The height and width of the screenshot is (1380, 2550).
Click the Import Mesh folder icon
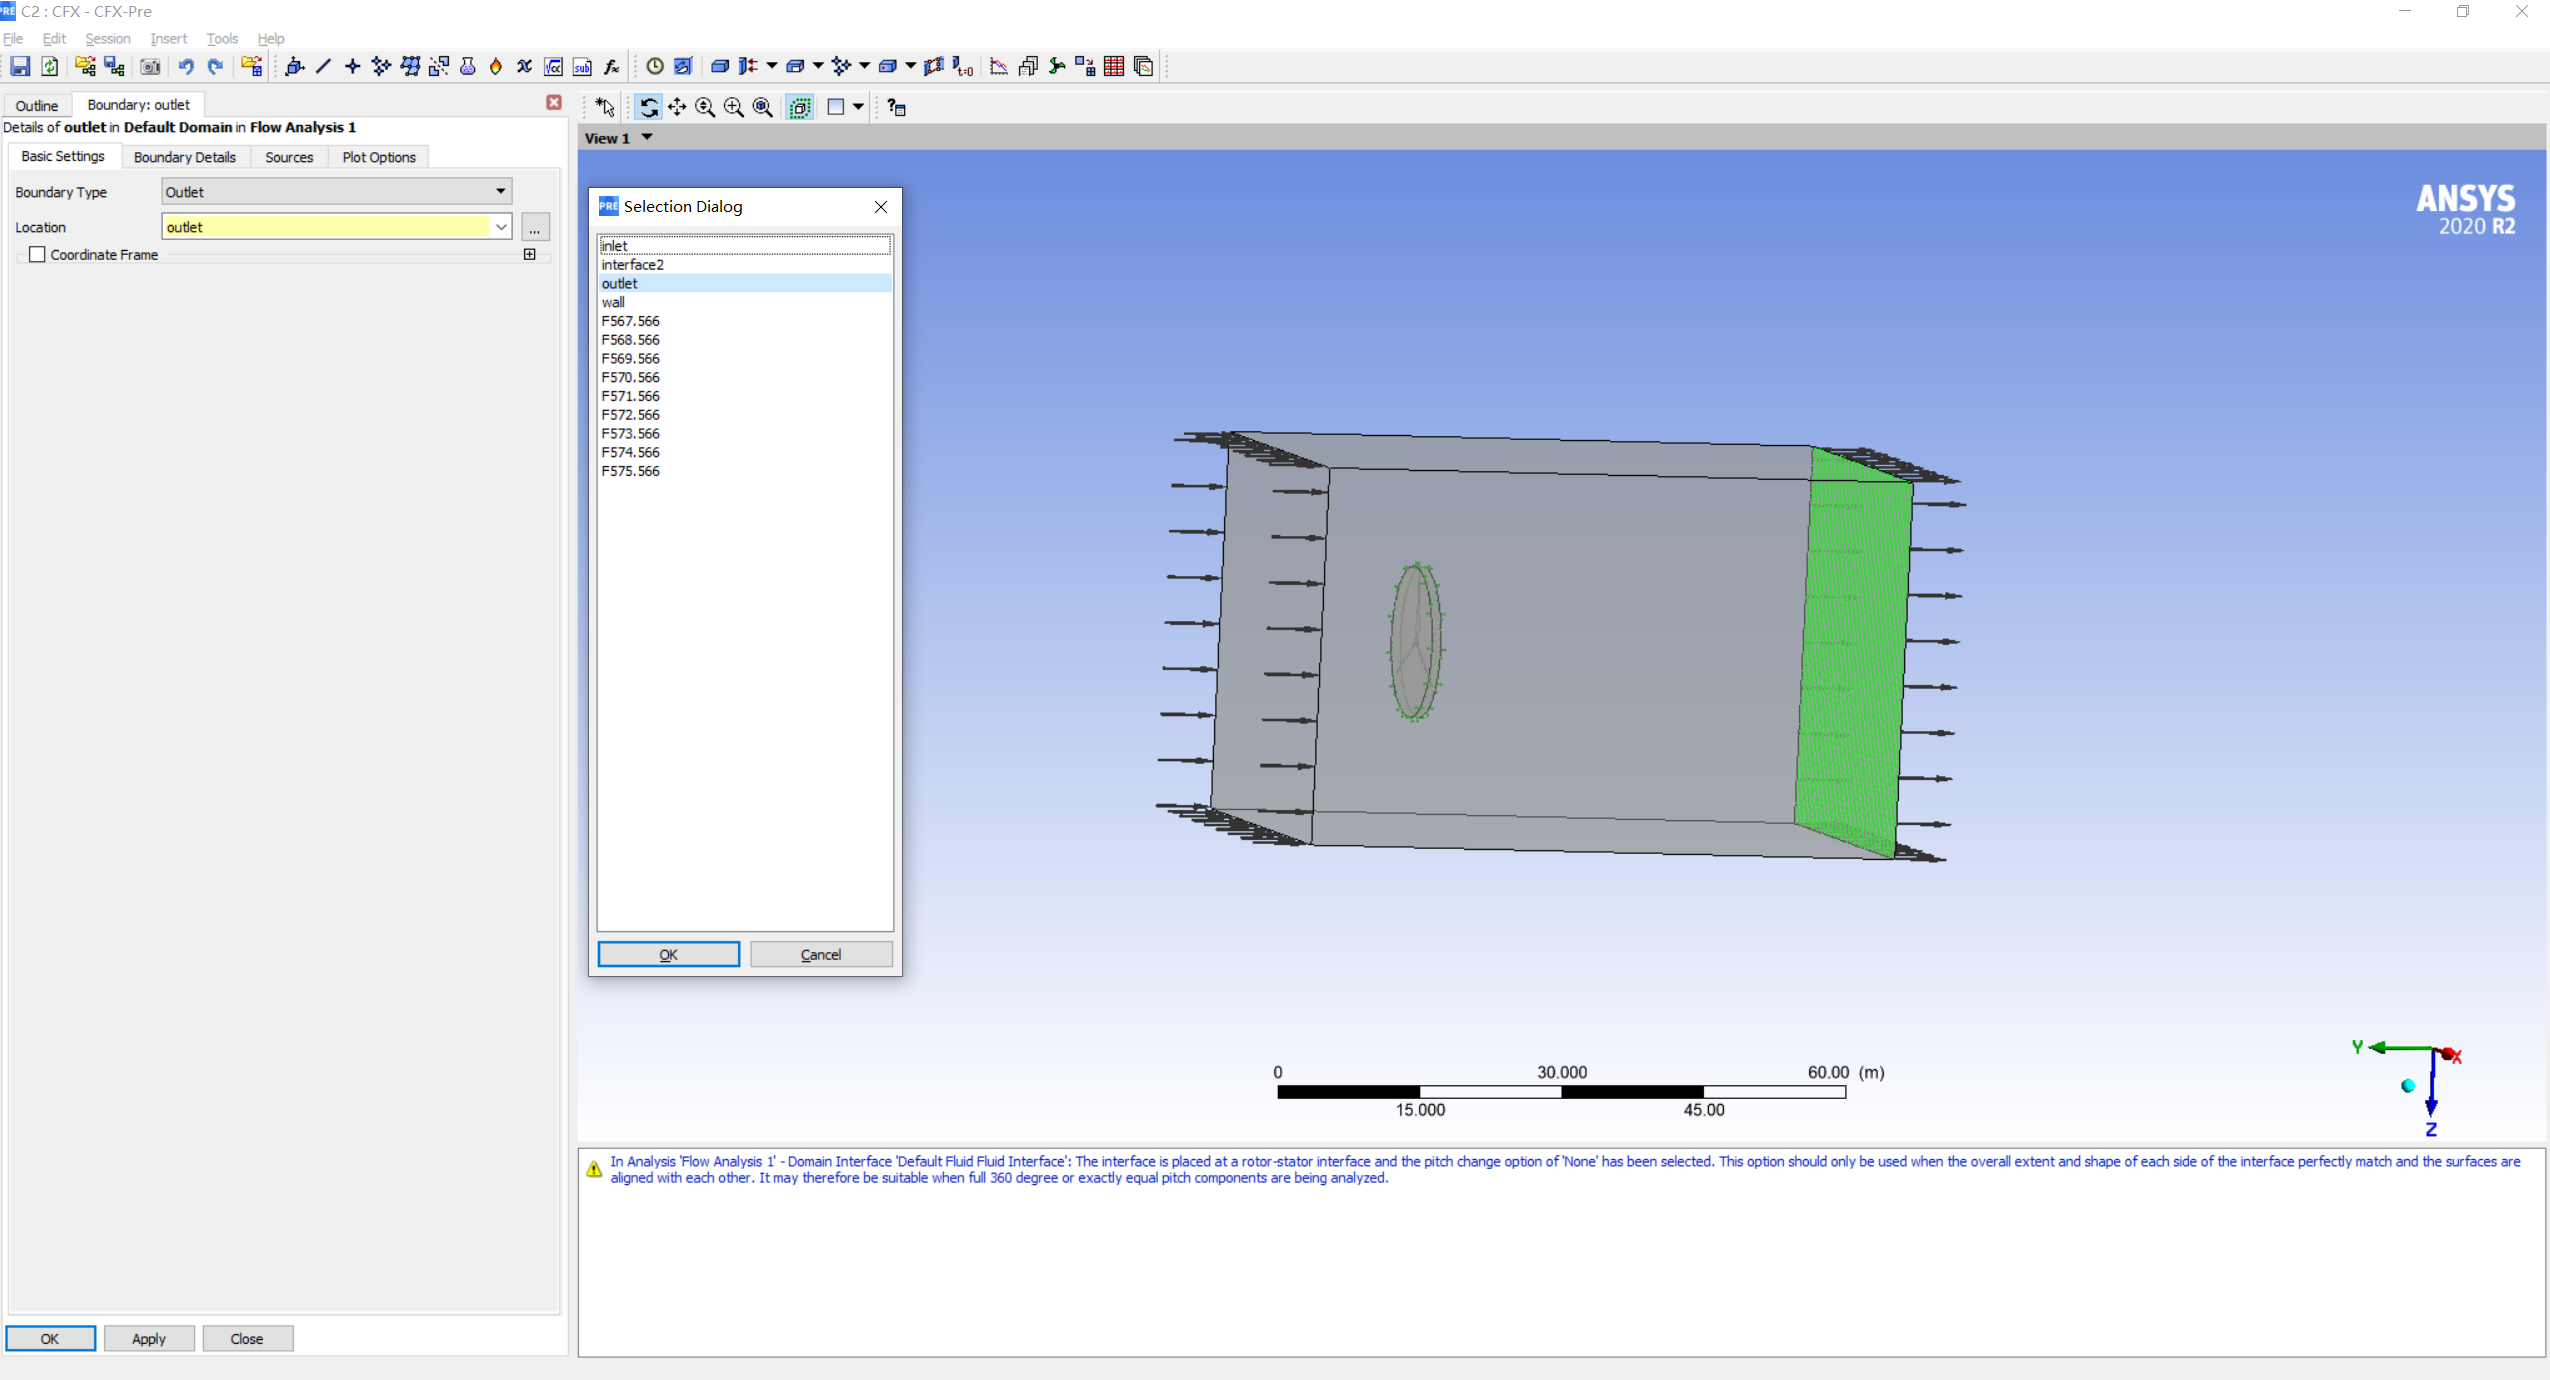click(252, 66)
